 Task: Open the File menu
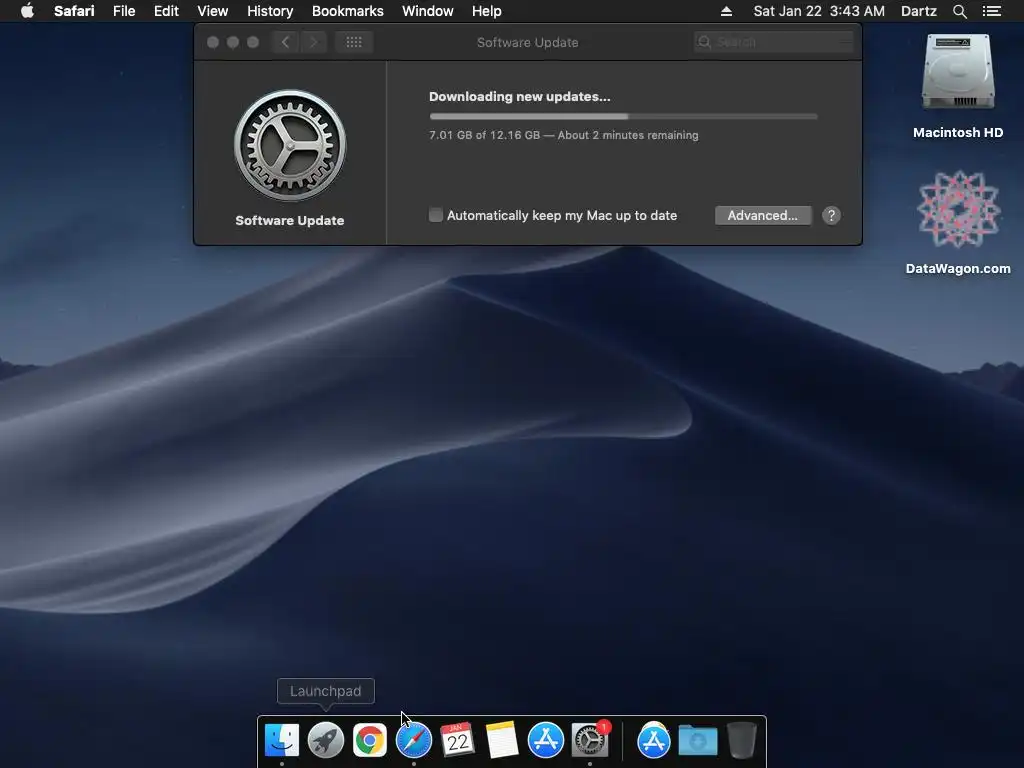pos(123,11)
